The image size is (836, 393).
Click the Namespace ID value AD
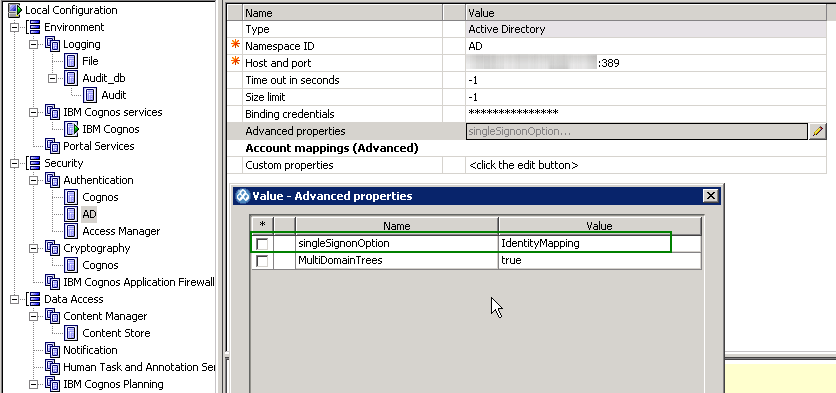click(646, 46)
